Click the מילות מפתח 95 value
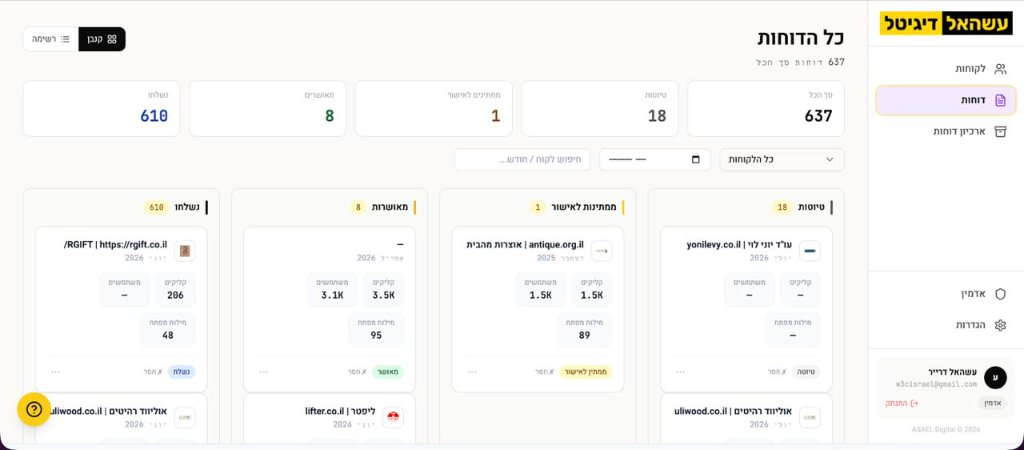 [x=376, y=335]
